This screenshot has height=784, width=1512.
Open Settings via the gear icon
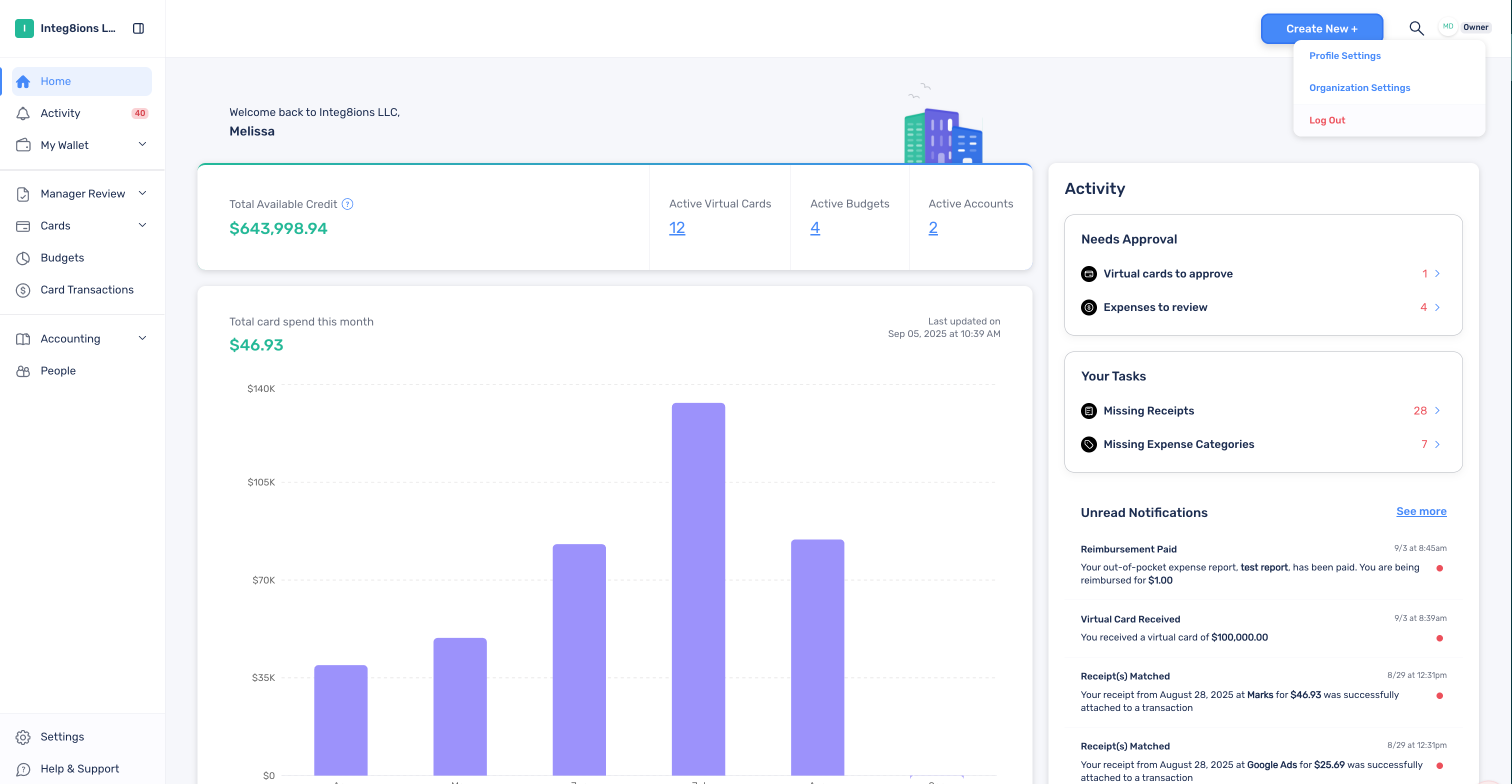23,737
